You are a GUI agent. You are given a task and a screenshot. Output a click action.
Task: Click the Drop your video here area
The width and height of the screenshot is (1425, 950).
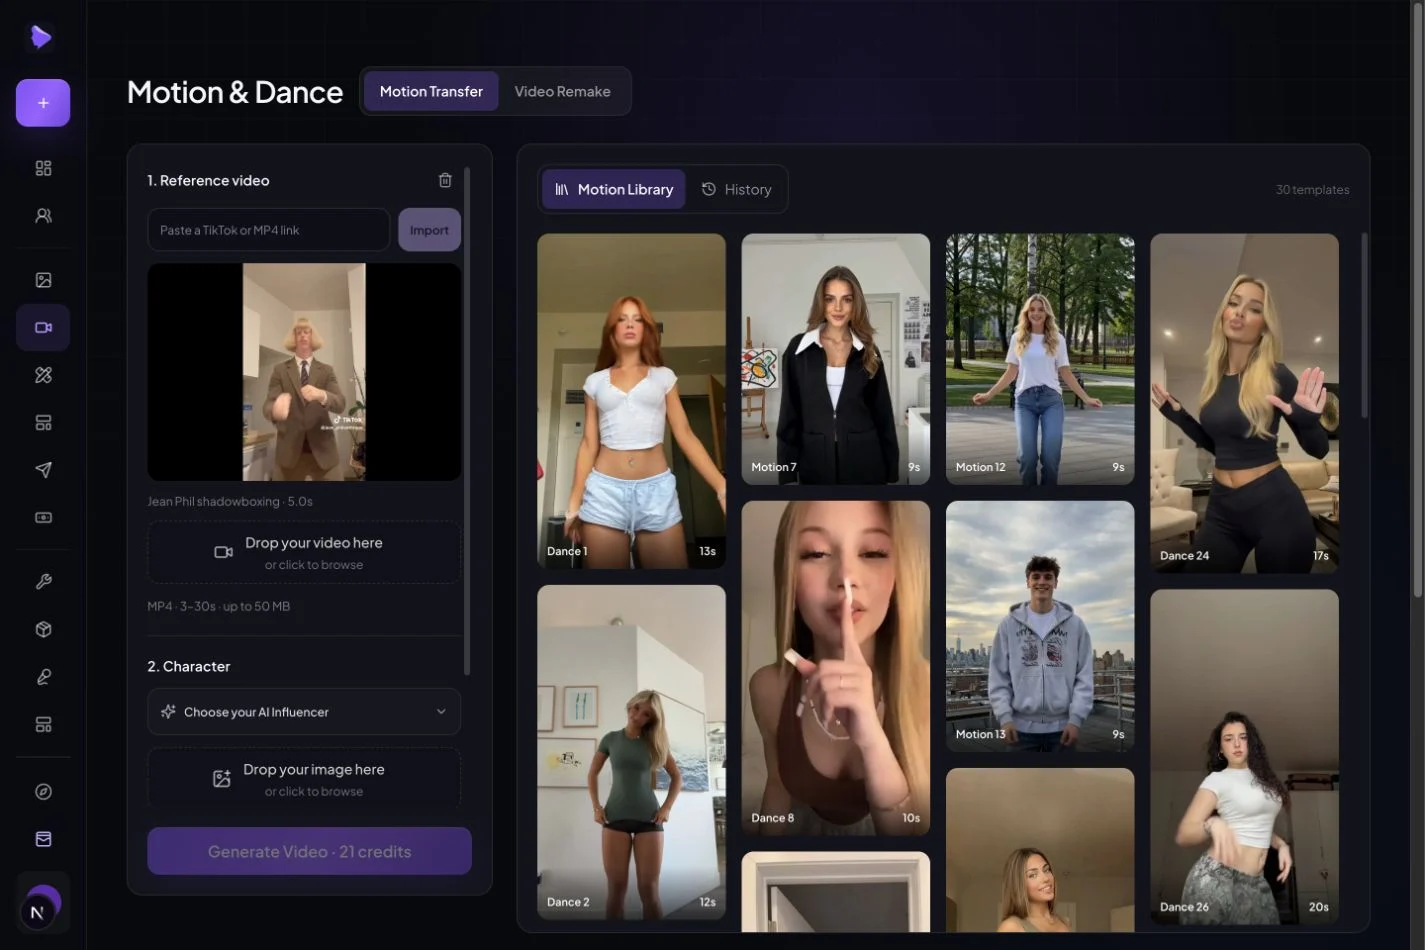(x=304, y=553)
